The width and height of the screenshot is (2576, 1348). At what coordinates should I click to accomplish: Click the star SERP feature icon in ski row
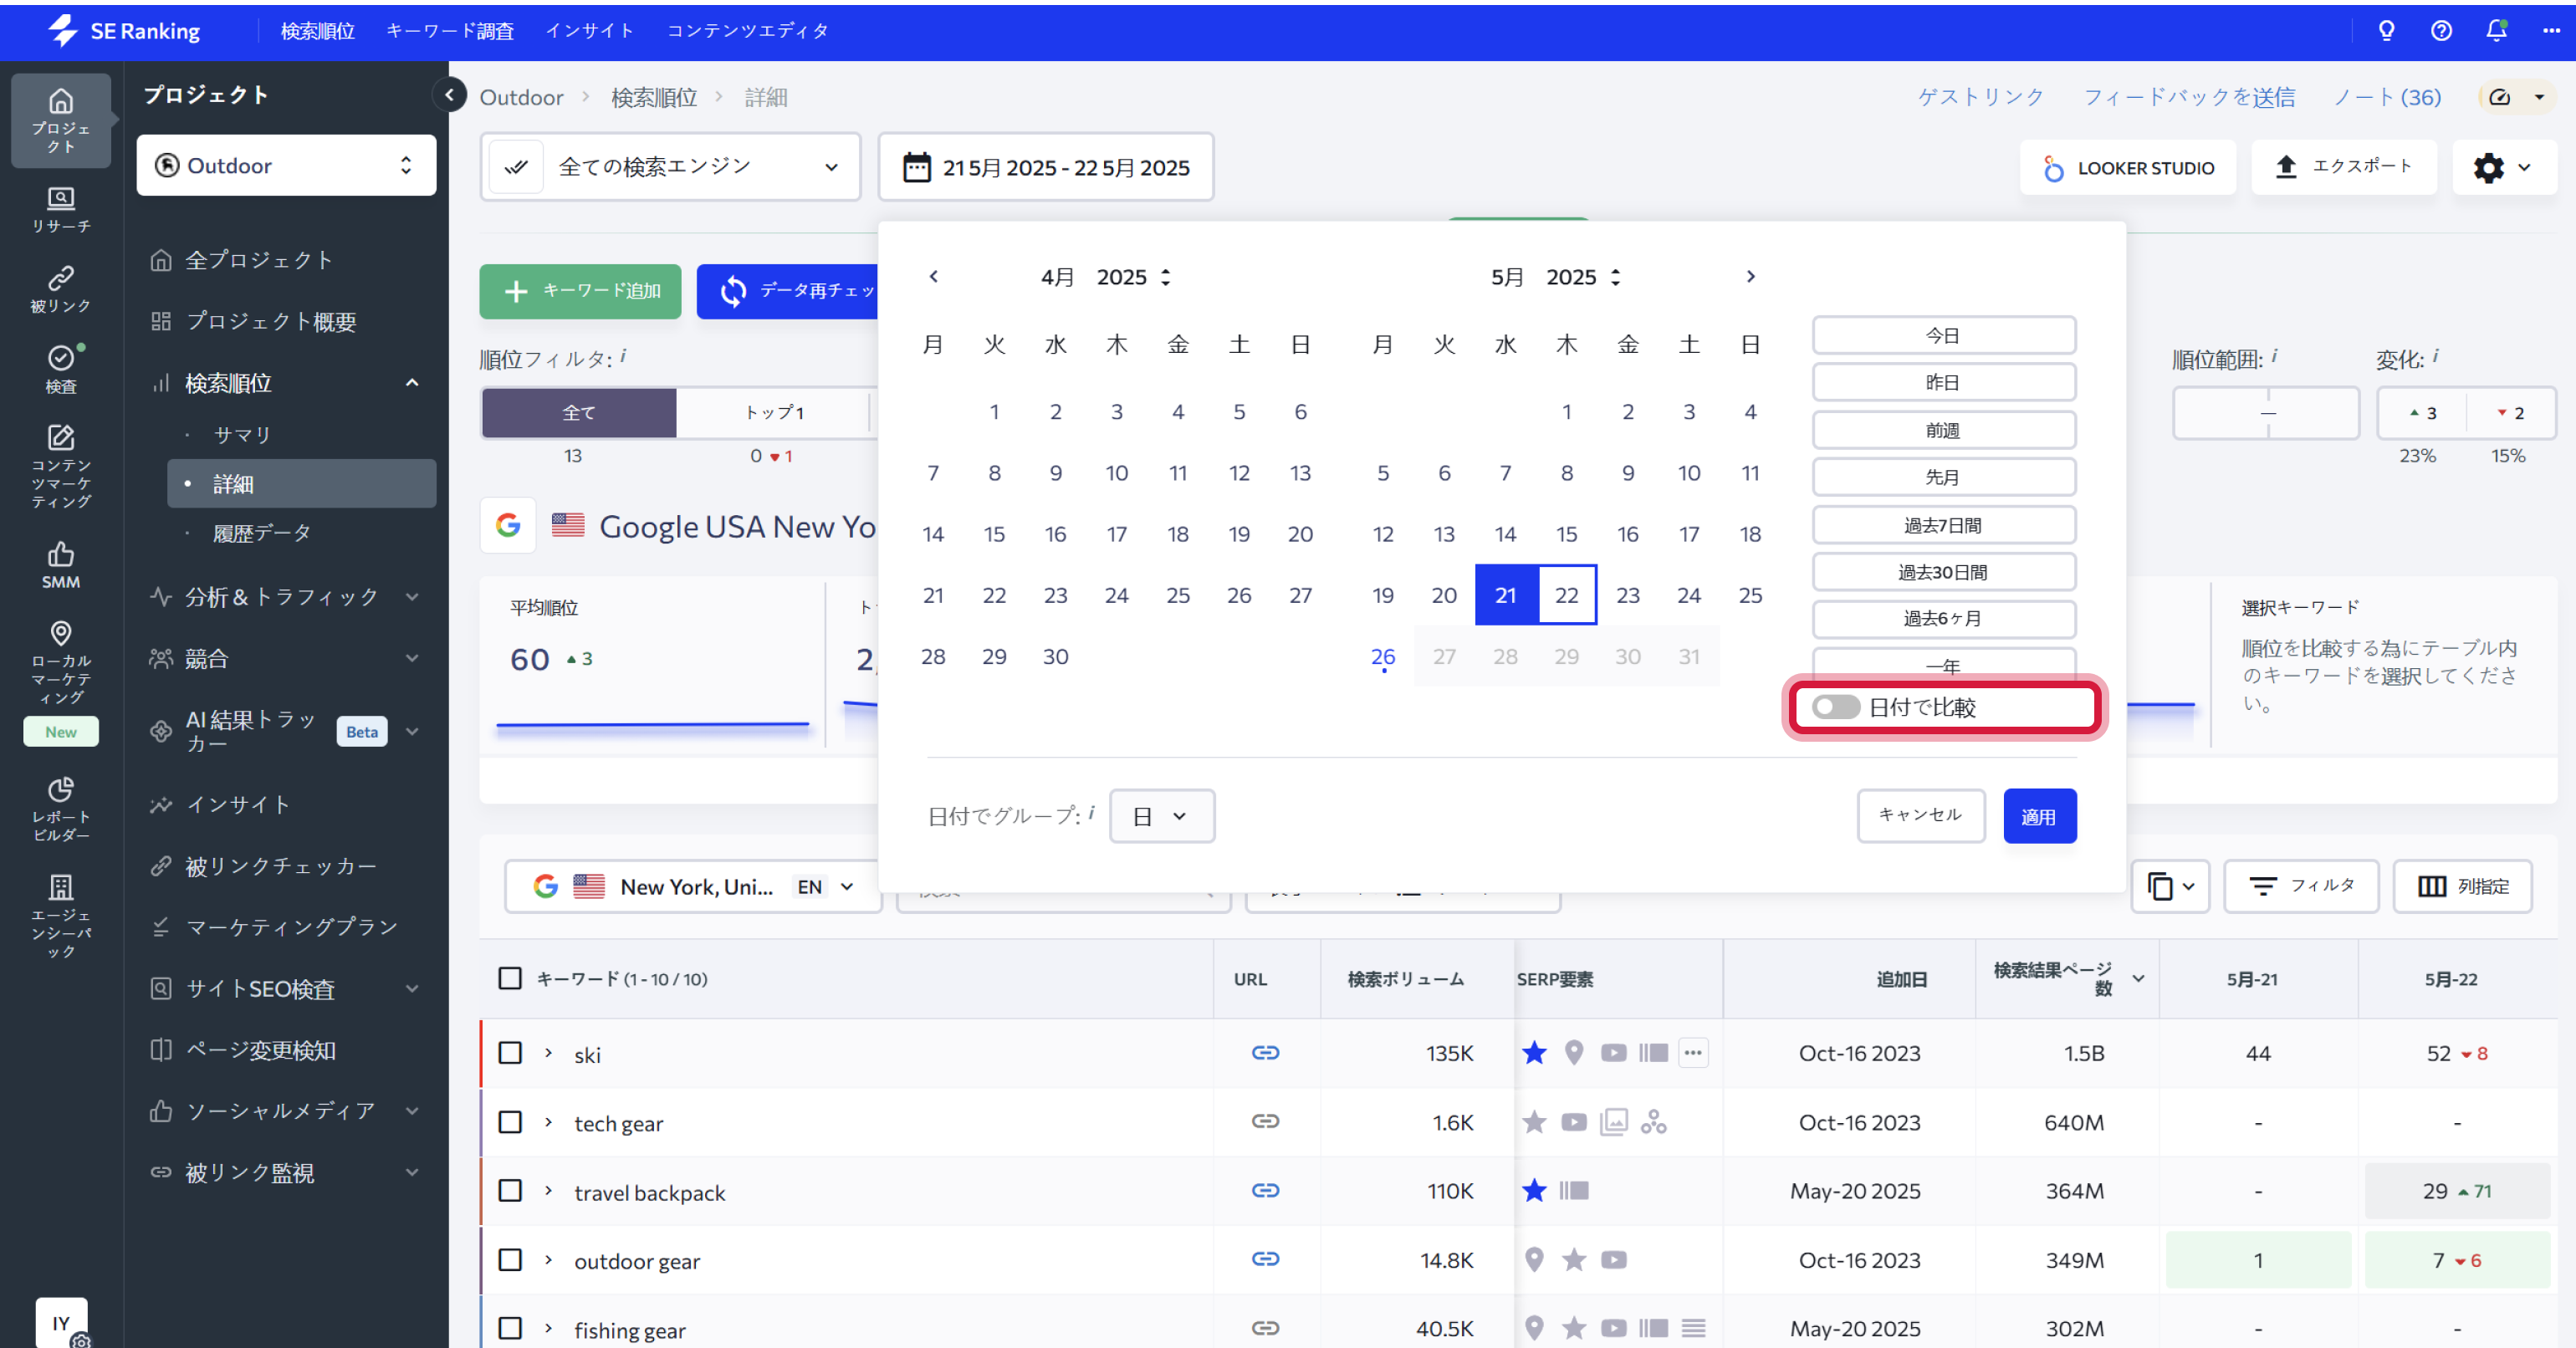click(1534, 1052)
